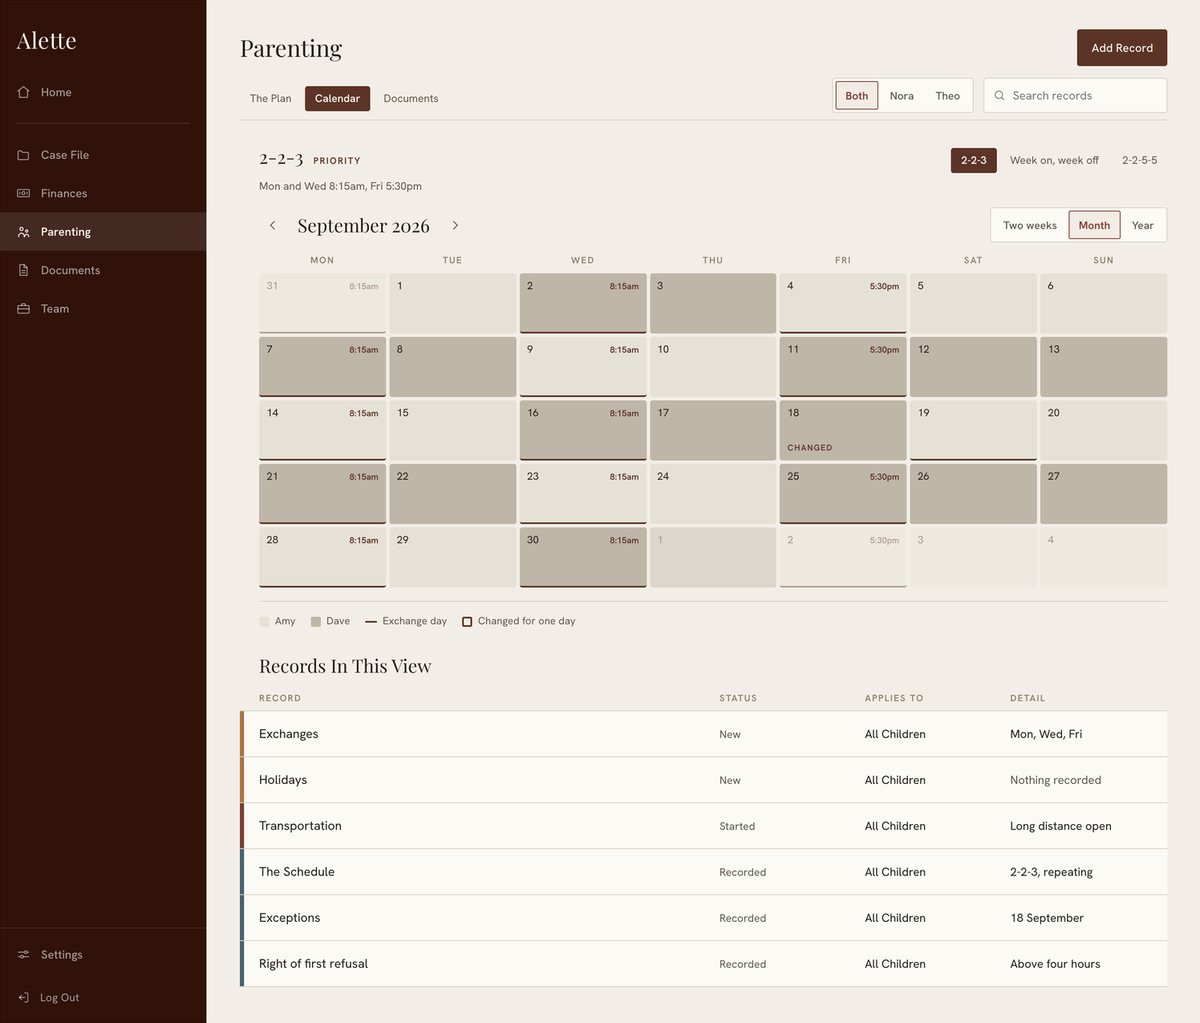Select the September 7 calendar cell

pyautogui.click(x=322, y=367)
